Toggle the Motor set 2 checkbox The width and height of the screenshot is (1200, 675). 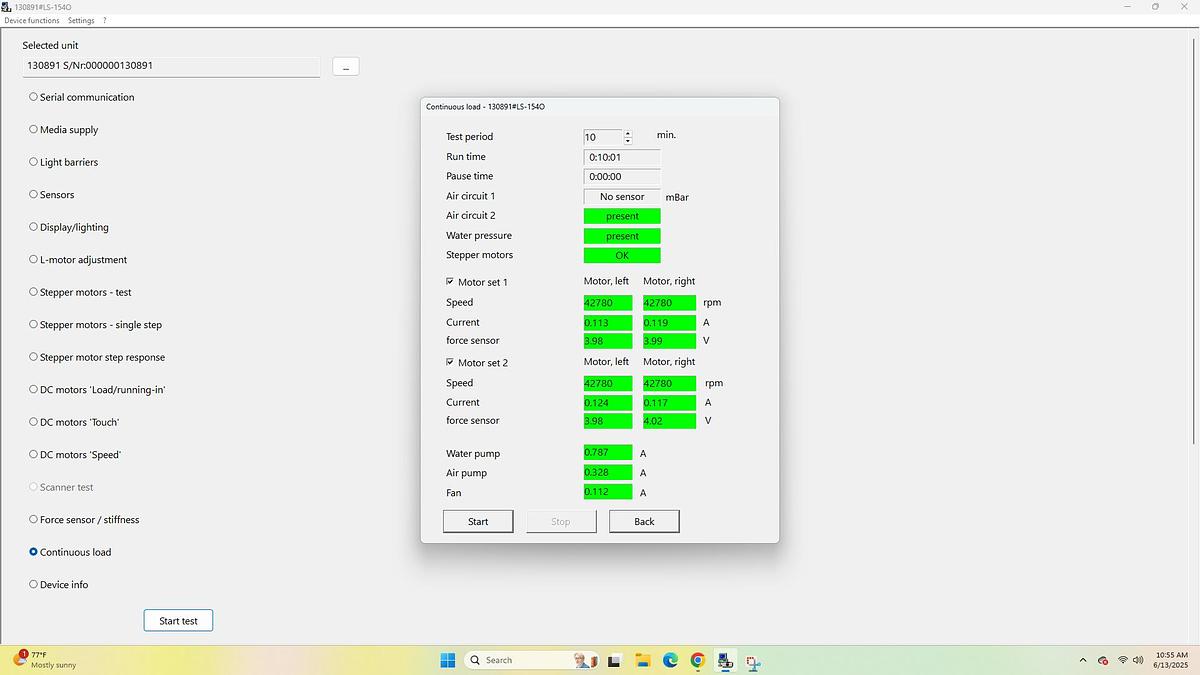click(450, 362)
